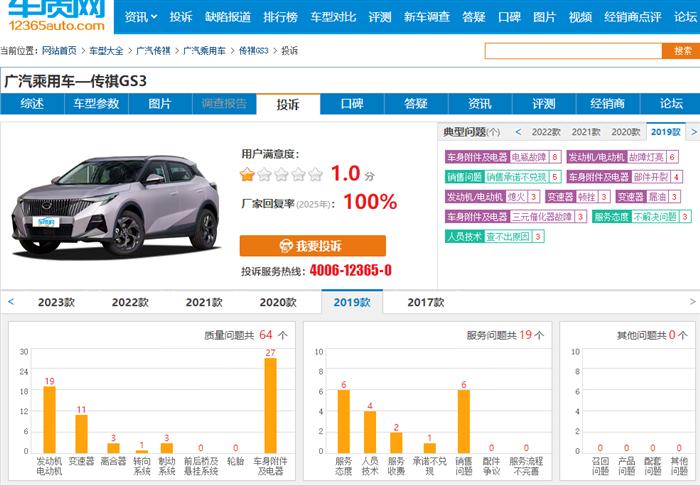Focus the search input field
Screen dimensions: 700x485
pos(573,51)
